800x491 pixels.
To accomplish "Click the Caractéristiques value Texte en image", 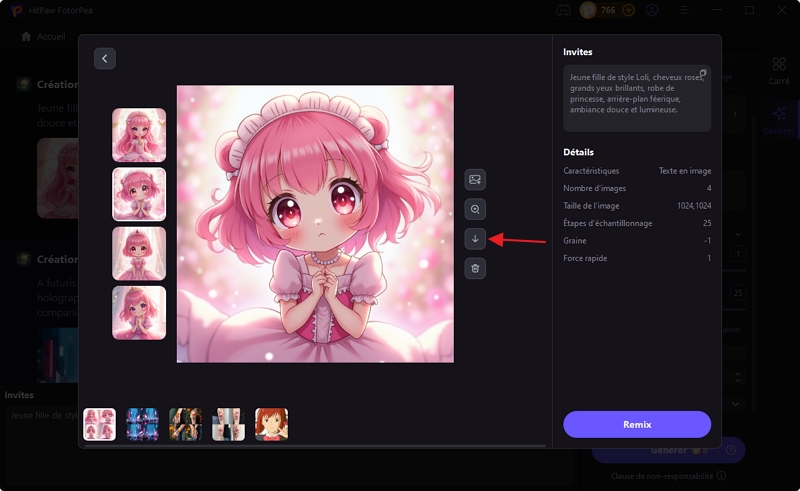I will (685, 171).
